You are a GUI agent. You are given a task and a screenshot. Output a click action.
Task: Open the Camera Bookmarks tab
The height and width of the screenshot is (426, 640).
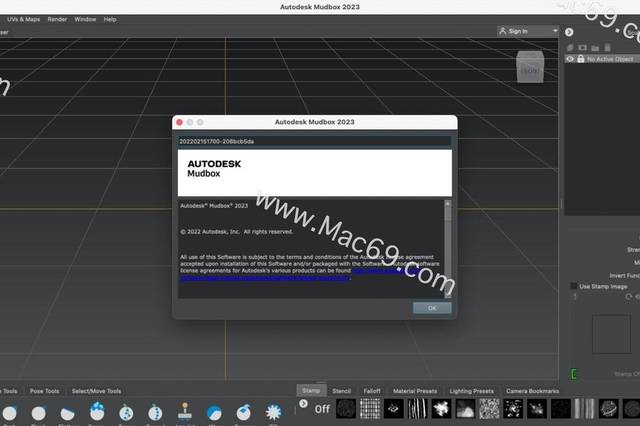pos(533,391)
